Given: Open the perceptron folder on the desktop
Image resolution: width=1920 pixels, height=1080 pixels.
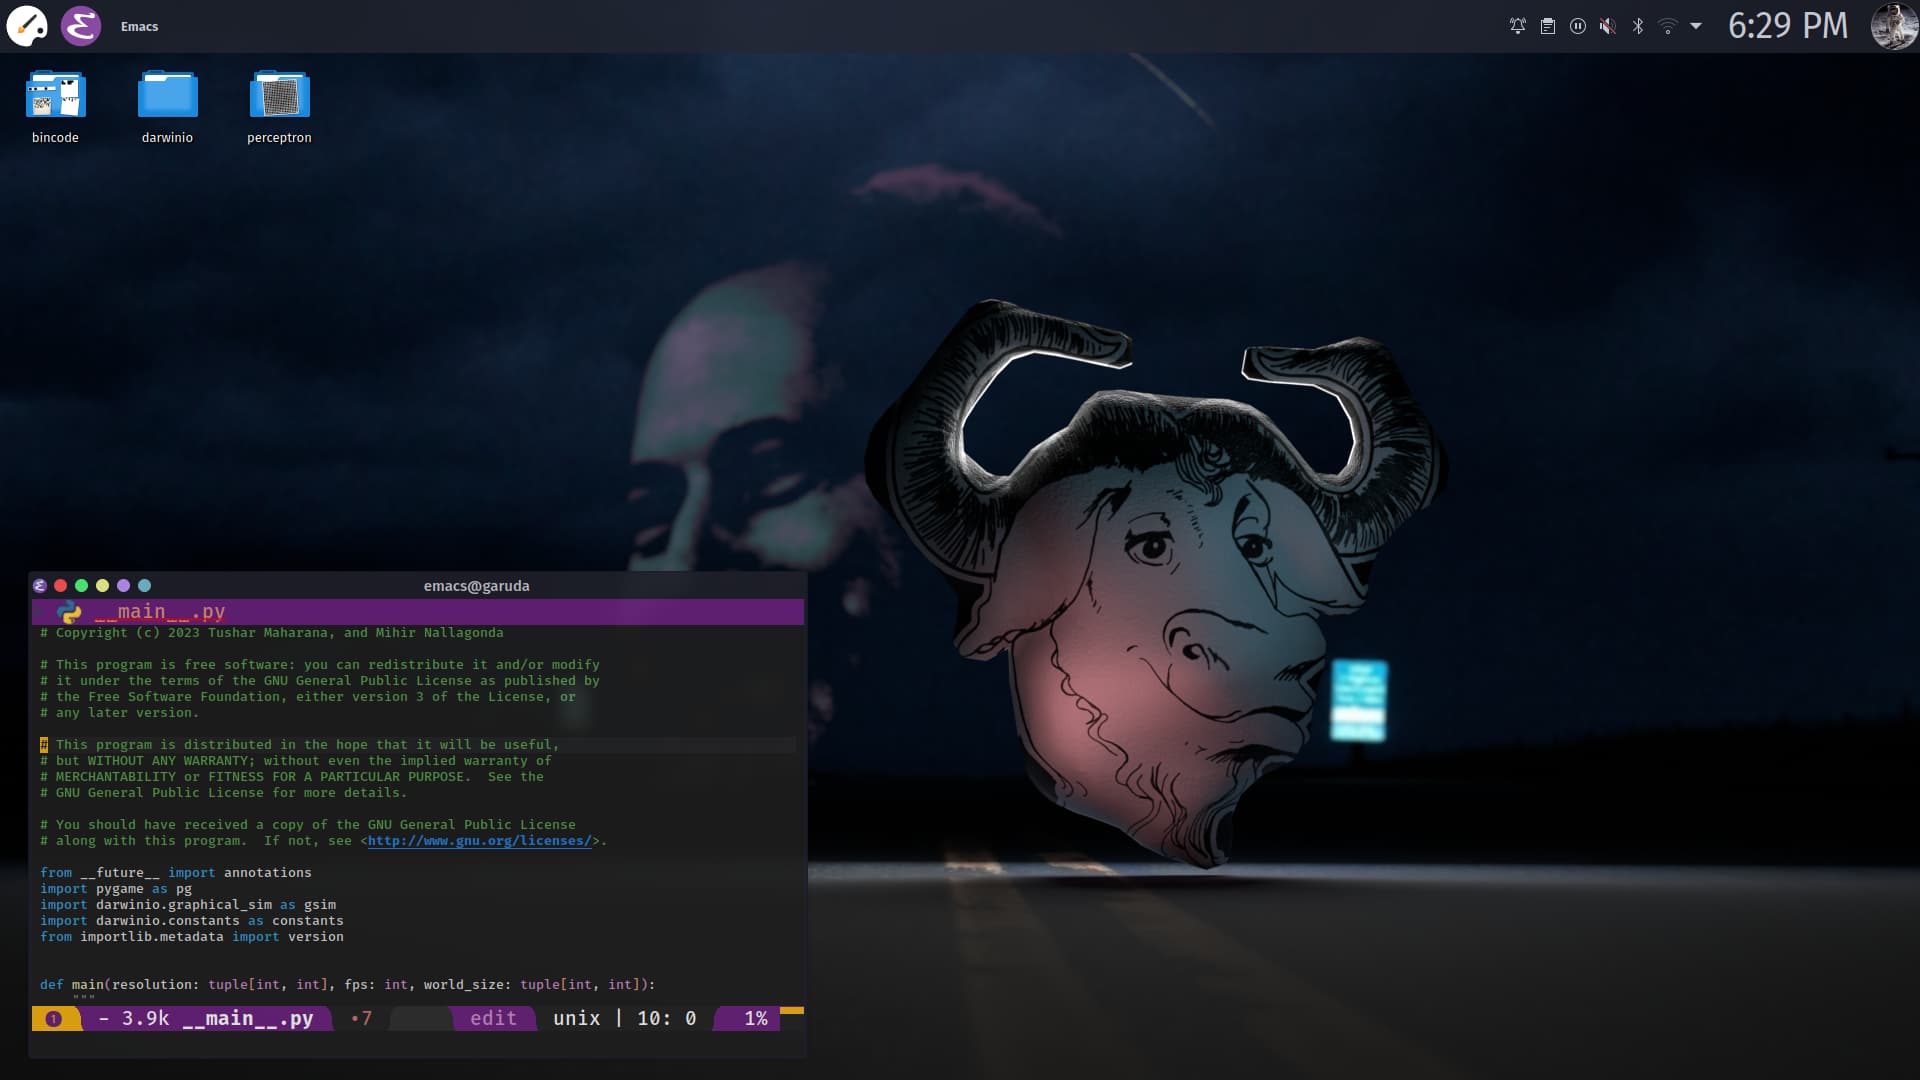Looking at the screenshot, I should click(279, 107).
